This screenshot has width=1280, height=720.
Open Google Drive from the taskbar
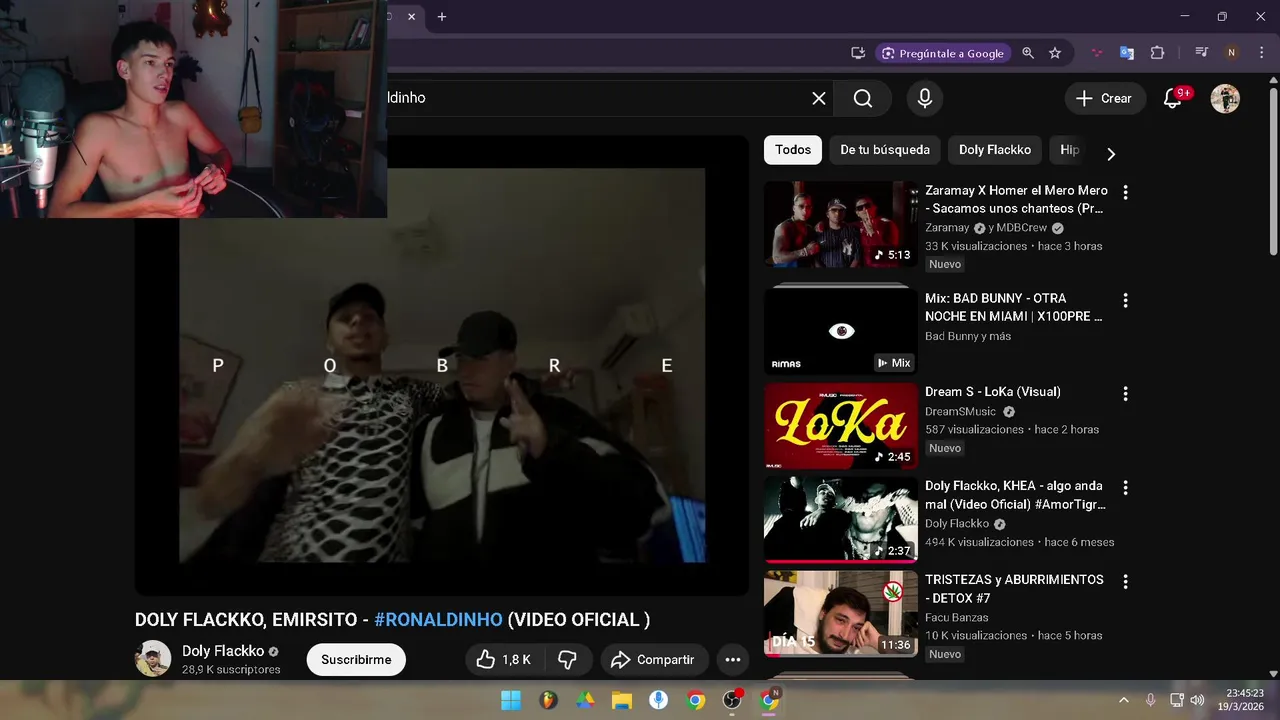[x=585, y=700]
